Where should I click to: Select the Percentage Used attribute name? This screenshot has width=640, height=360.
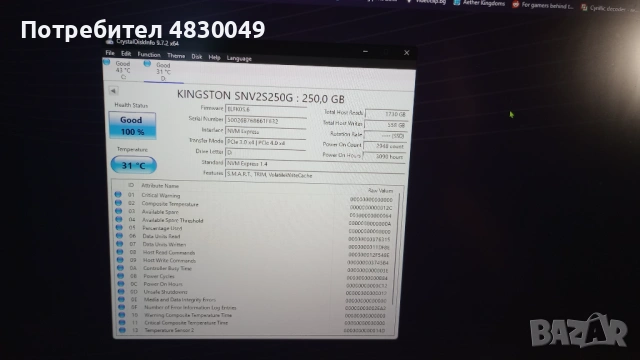click(162, 228)
